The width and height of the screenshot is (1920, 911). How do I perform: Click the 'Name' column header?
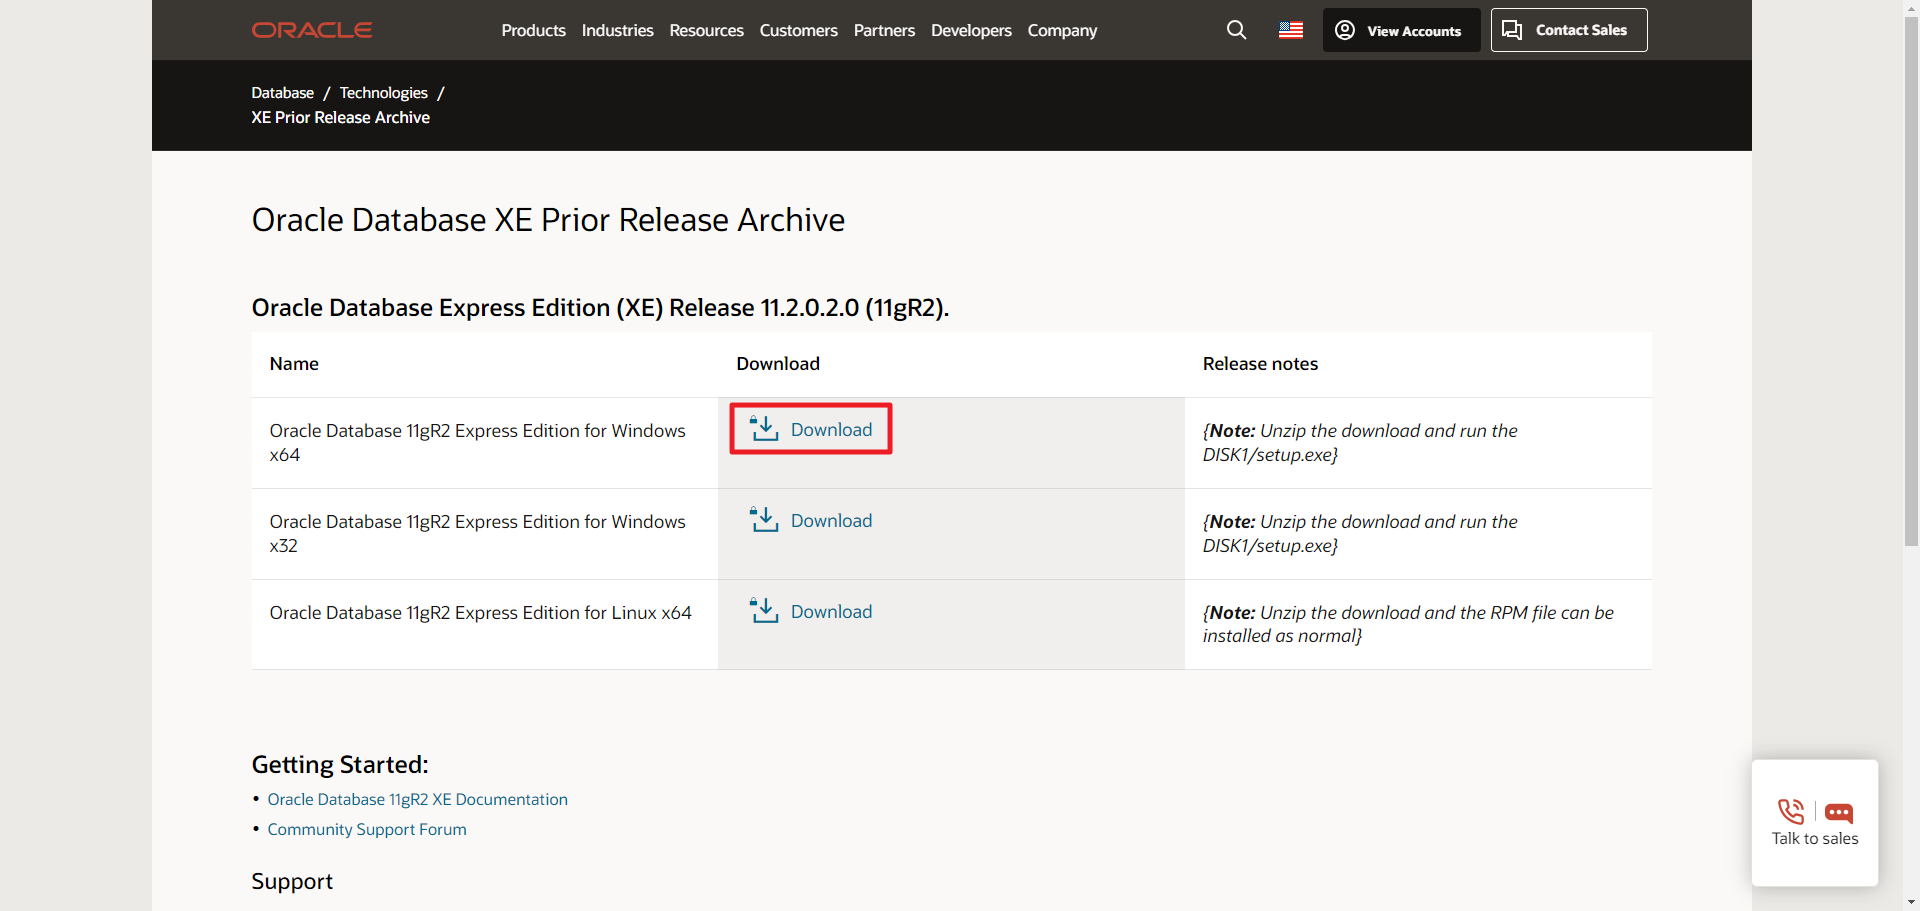point(294,364)
